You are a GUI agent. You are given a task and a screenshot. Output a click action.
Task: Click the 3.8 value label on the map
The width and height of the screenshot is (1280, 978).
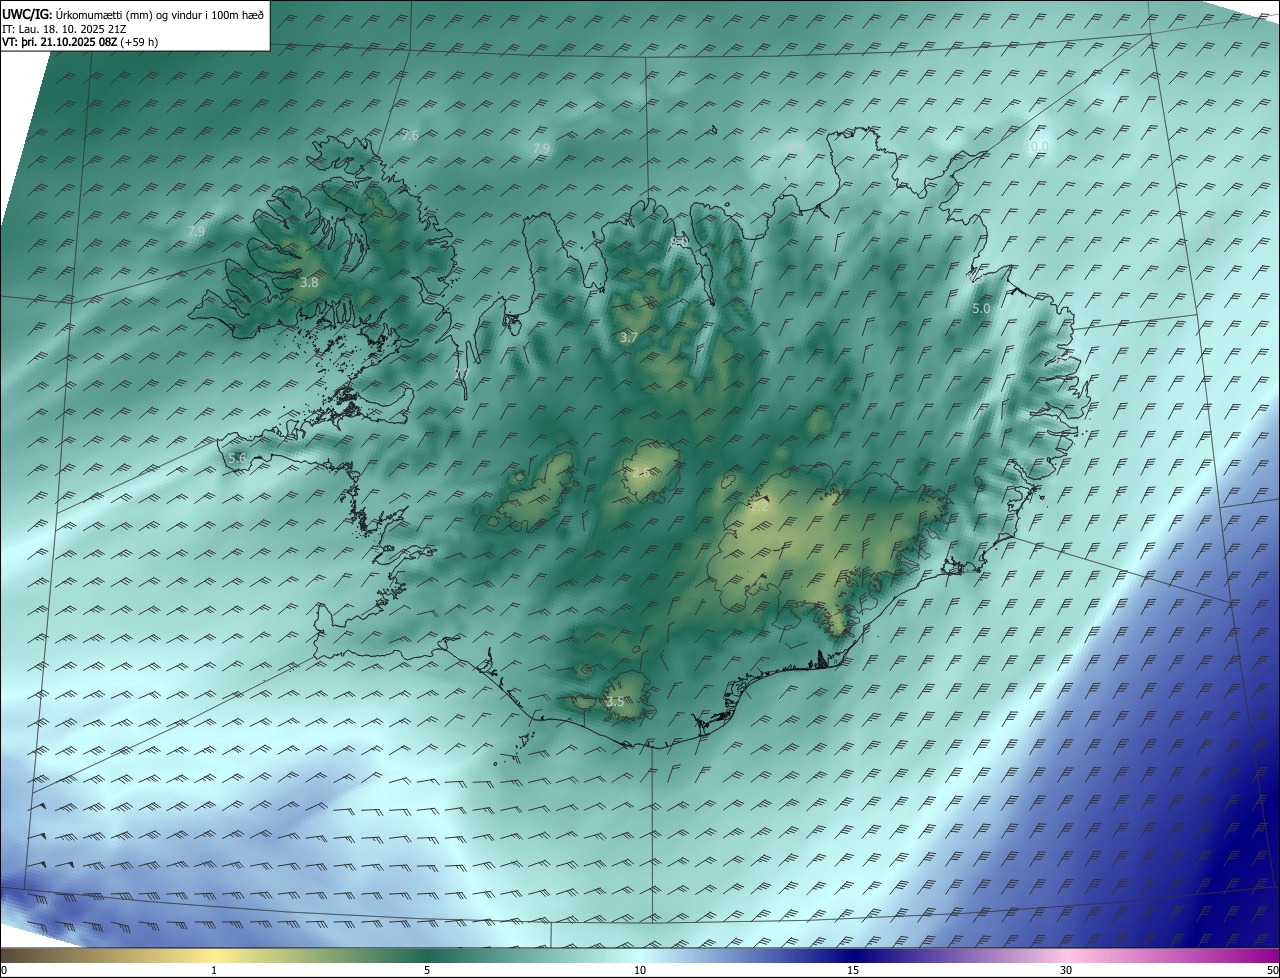(x=309, y=282)
